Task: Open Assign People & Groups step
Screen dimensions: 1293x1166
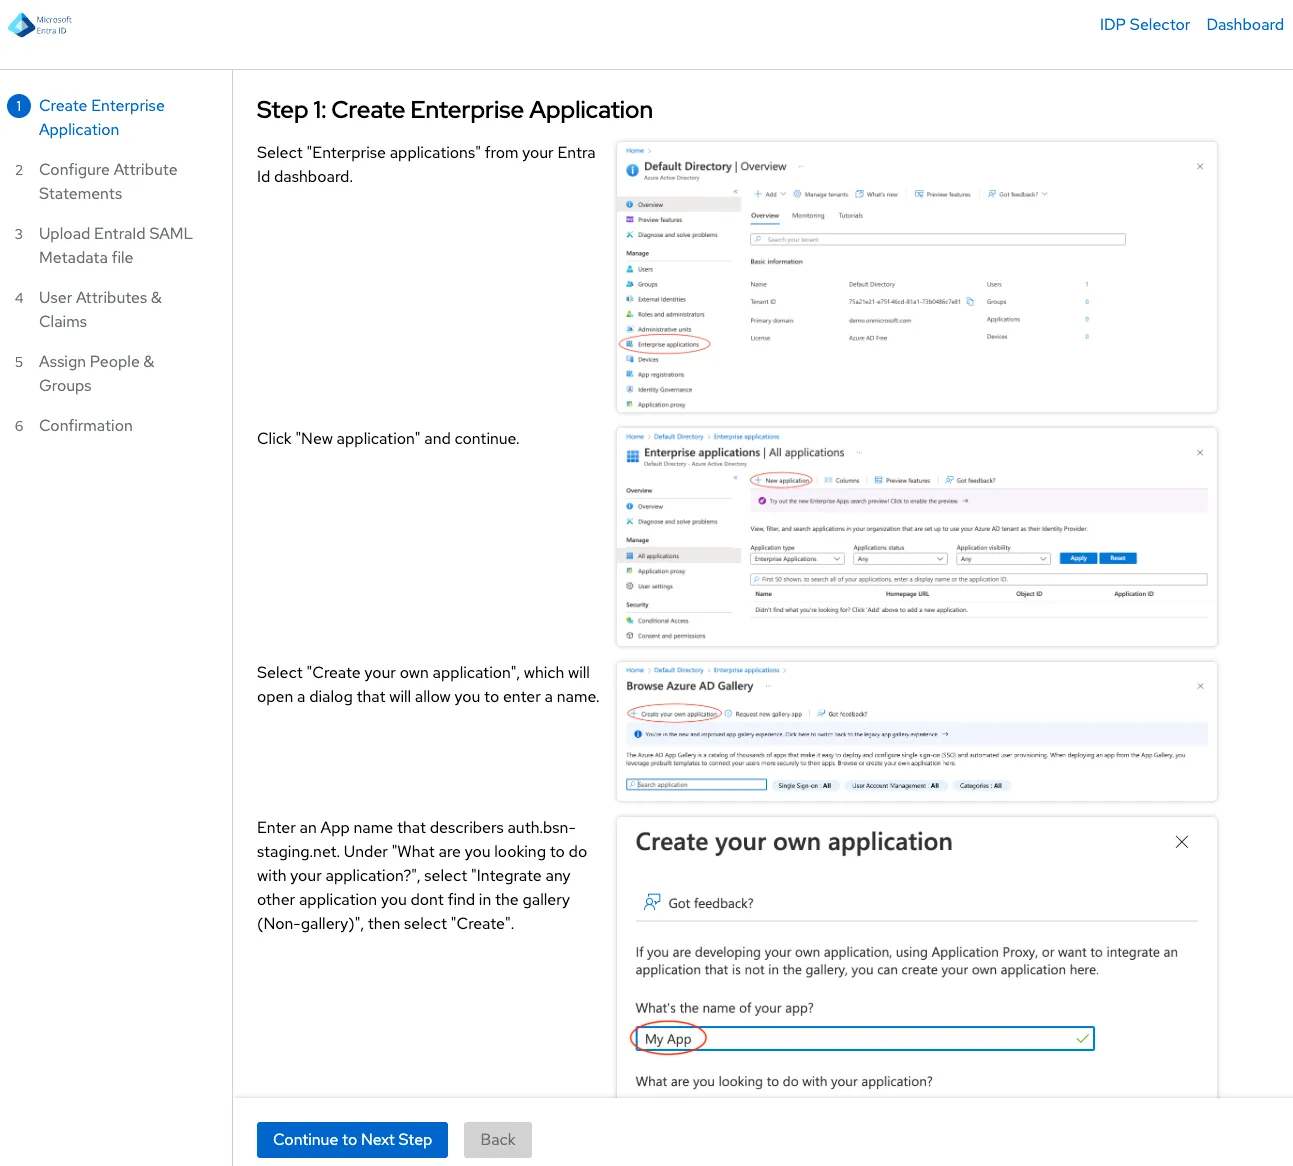Action: coord(96,374)
